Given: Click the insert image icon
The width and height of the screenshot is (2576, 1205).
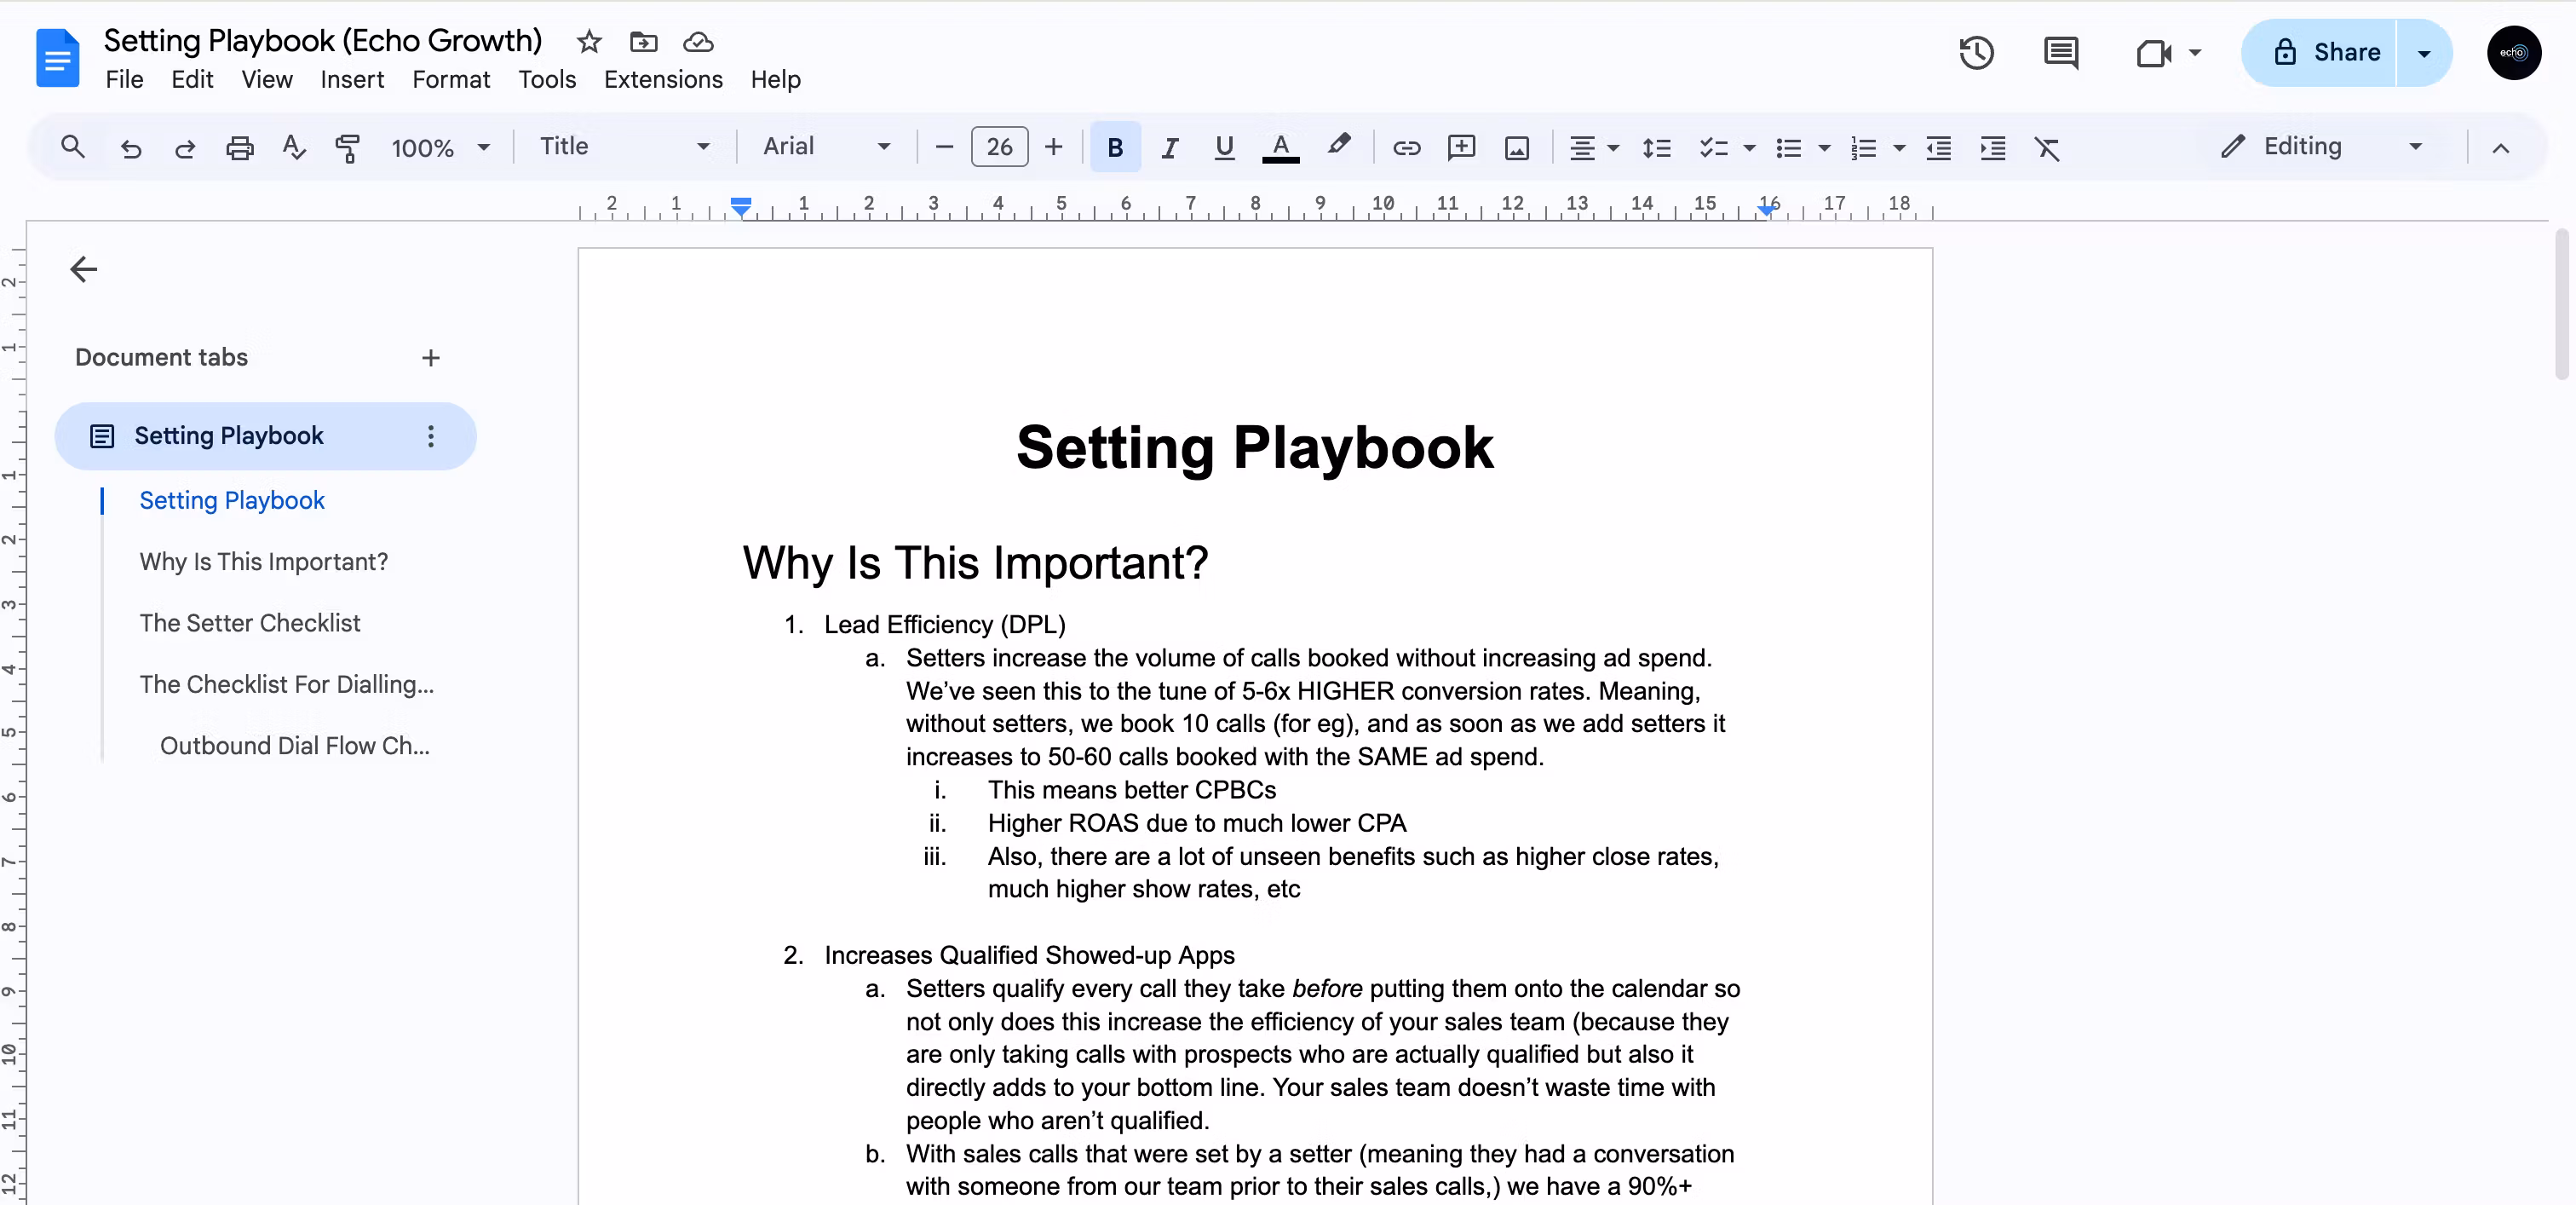Looking at the screenshot, I should [x=1516, y=148].
